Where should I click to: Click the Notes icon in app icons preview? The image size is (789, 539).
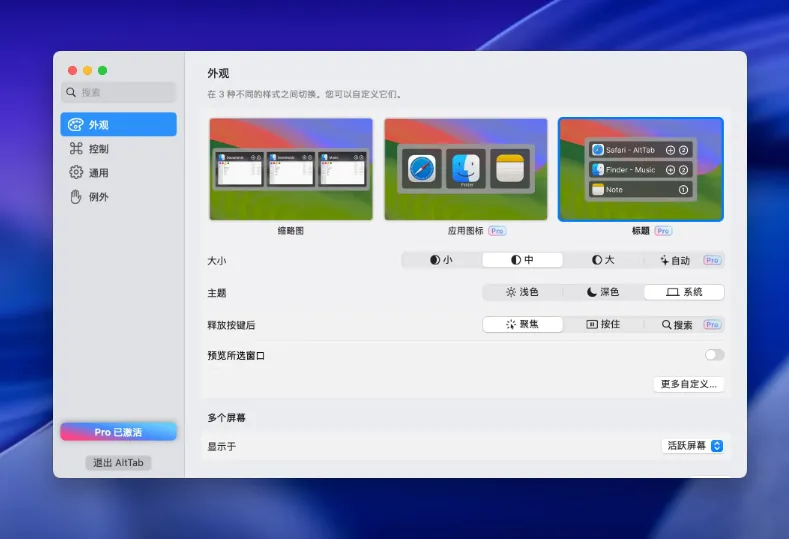(x=510, y=169)
